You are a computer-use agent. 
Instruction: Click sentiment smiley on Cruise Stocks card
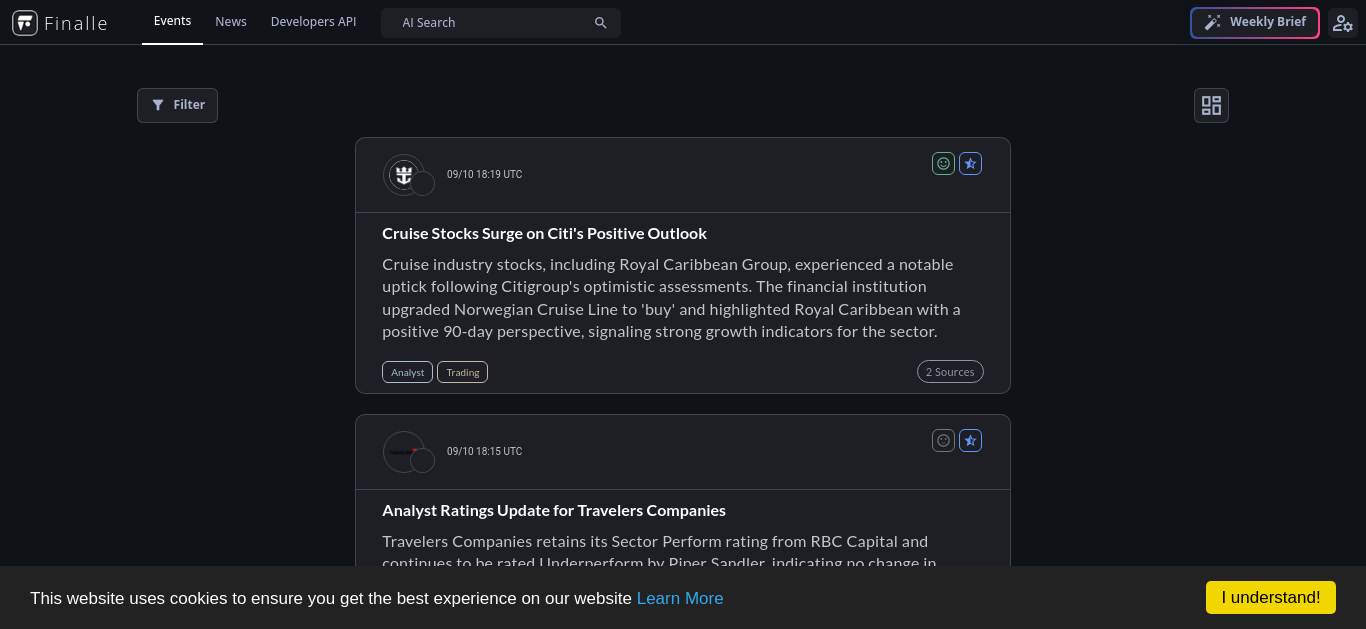(943, 163)
